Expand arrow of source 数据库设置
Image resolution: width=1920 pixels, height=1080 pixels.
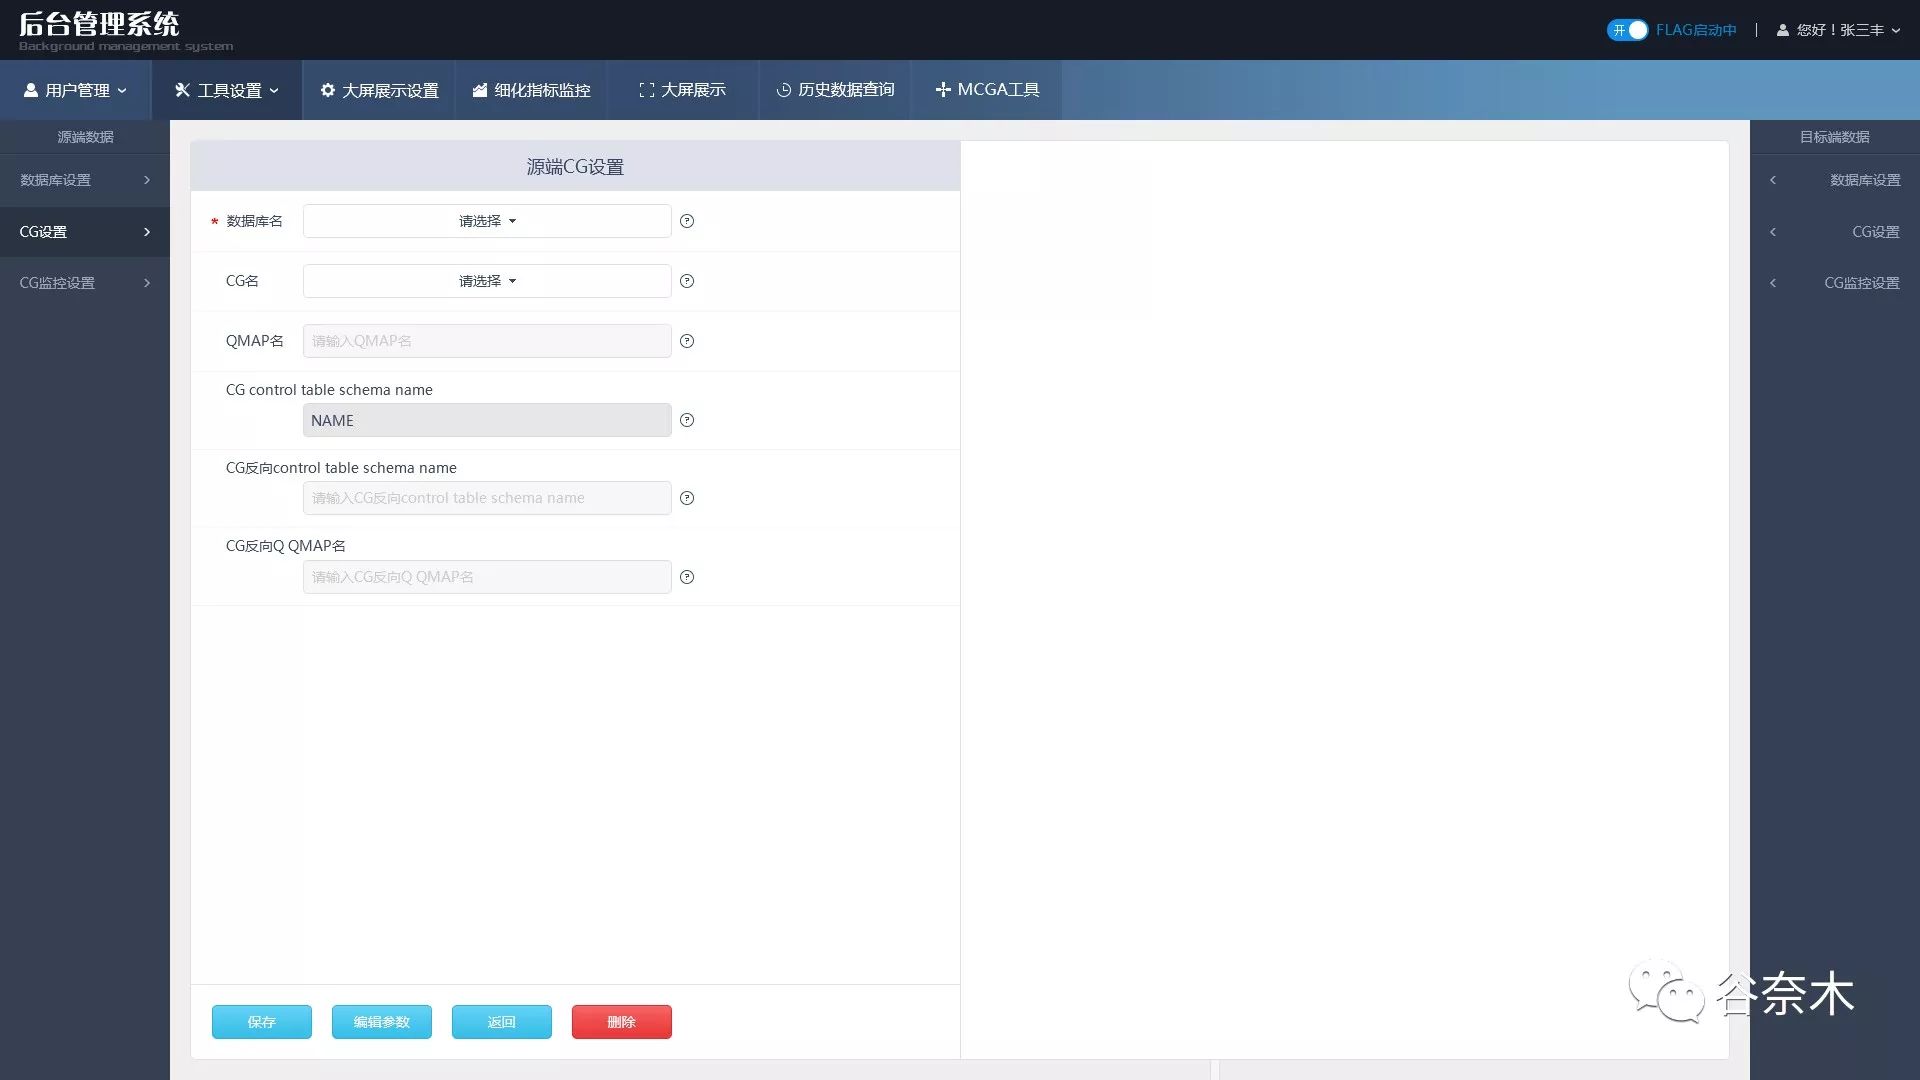(x=147, y=180)
